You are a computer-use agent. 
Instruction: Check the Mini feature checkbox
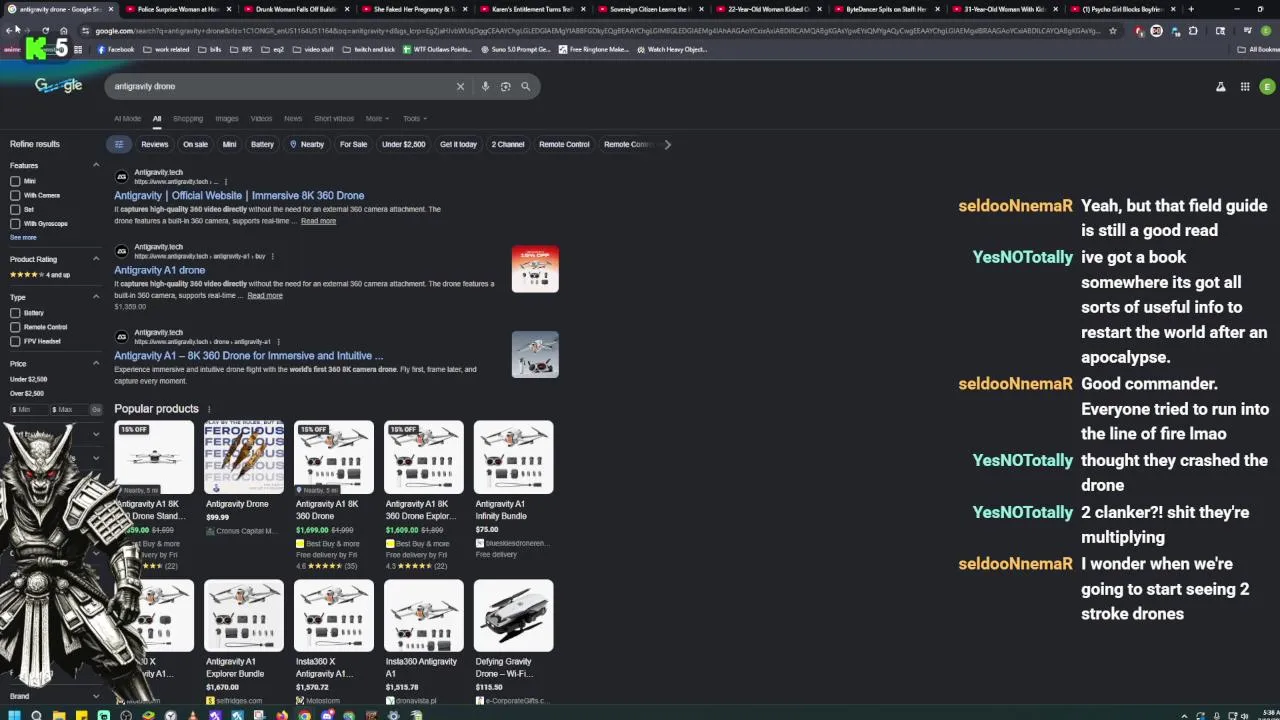coord(15,181)
